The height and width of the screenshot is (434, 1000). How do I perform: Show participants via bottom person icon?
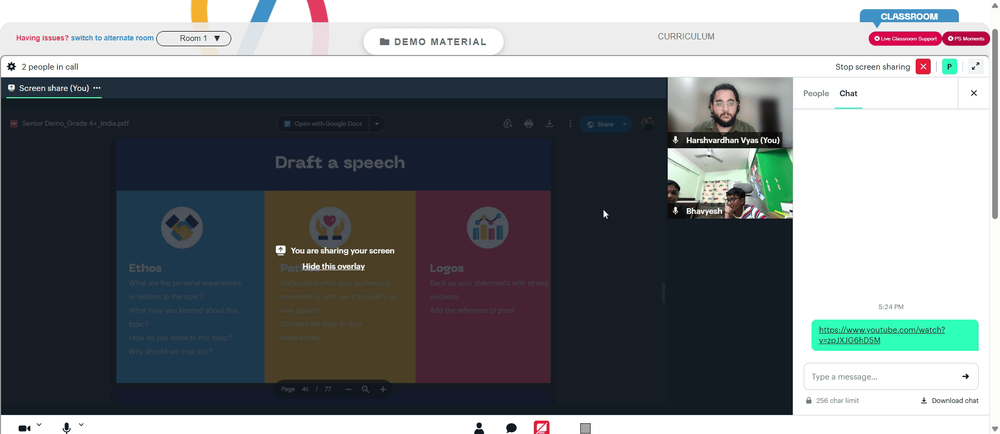(479, 428)
